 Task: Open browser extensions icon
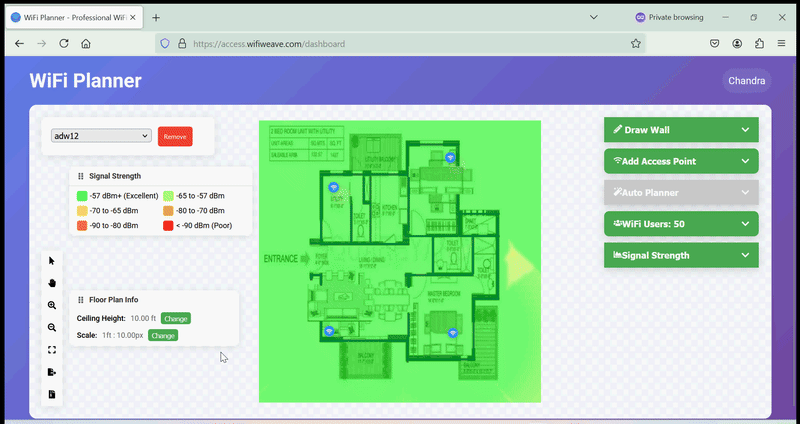point(759,44)
